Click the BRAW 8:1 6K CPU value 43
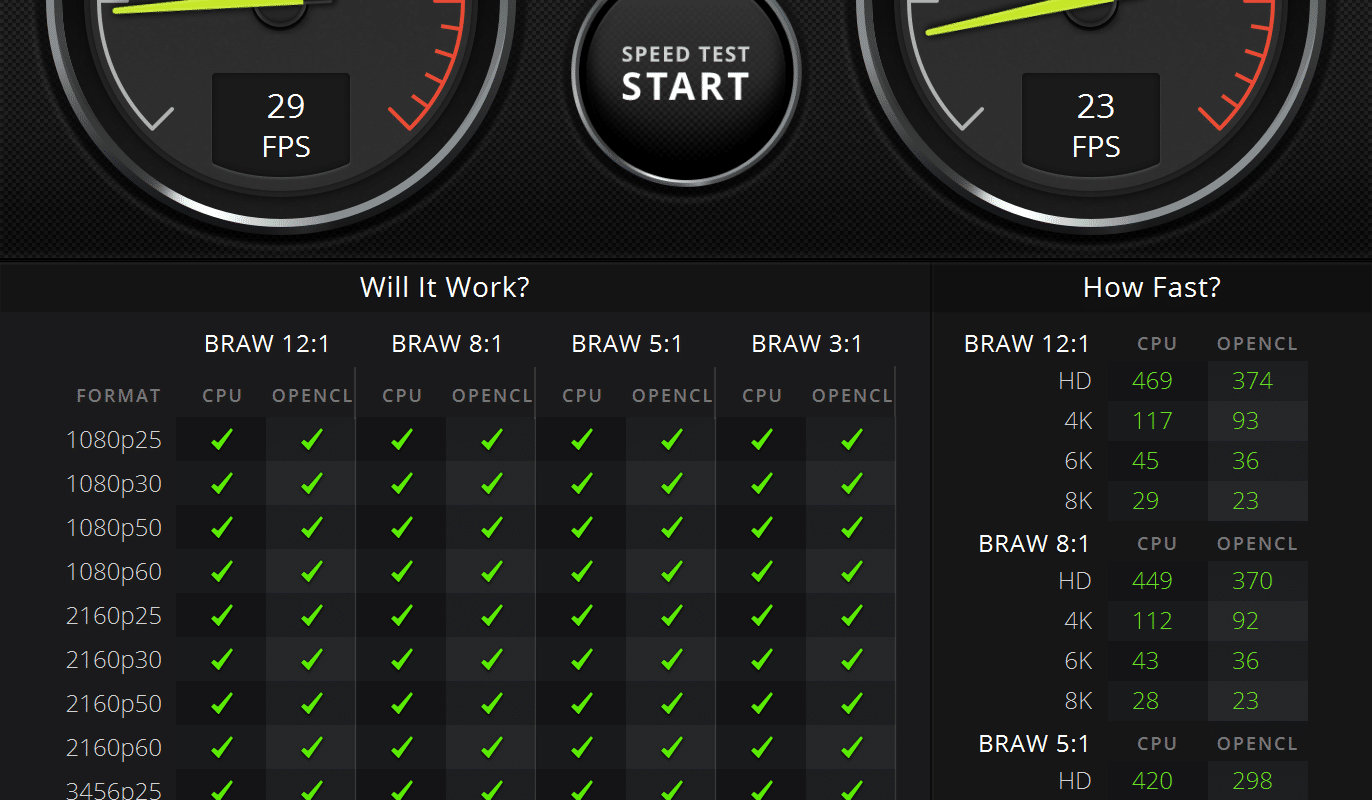Image resolution: width=1372 pixels, height=800 pixels. point(1146,661)
